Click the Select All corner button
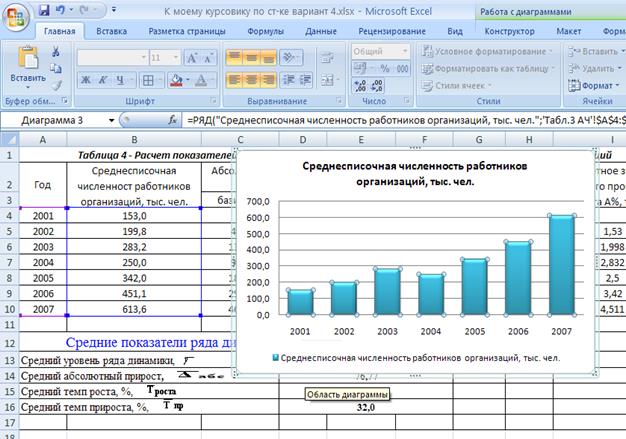The height and width of the screenshot is (439, 626). [x=10, y=140]
